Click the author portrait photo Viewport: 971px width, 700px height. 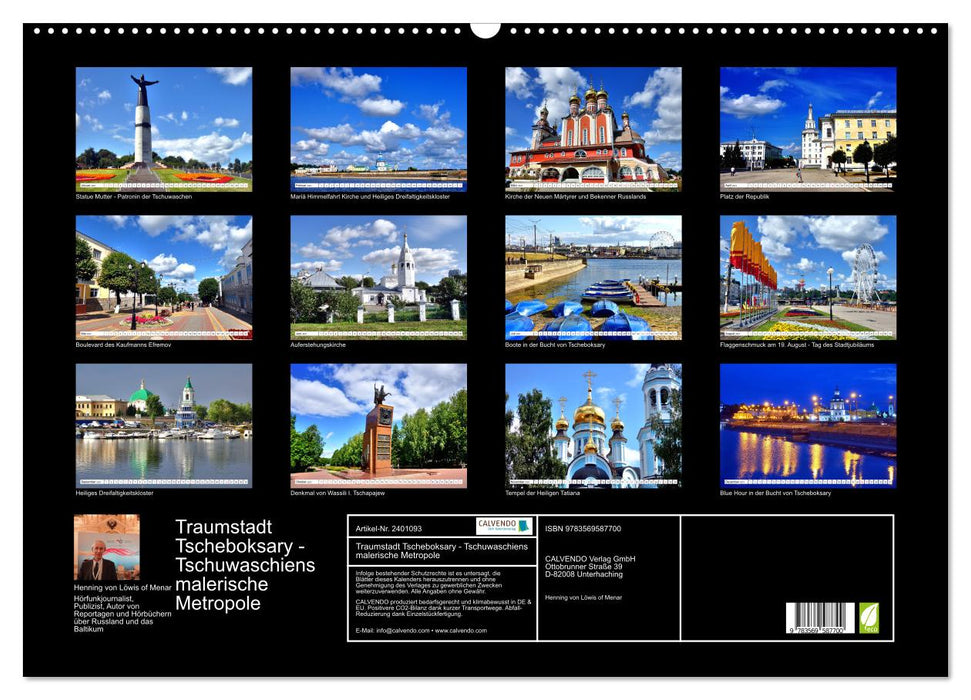coord(107,547)
